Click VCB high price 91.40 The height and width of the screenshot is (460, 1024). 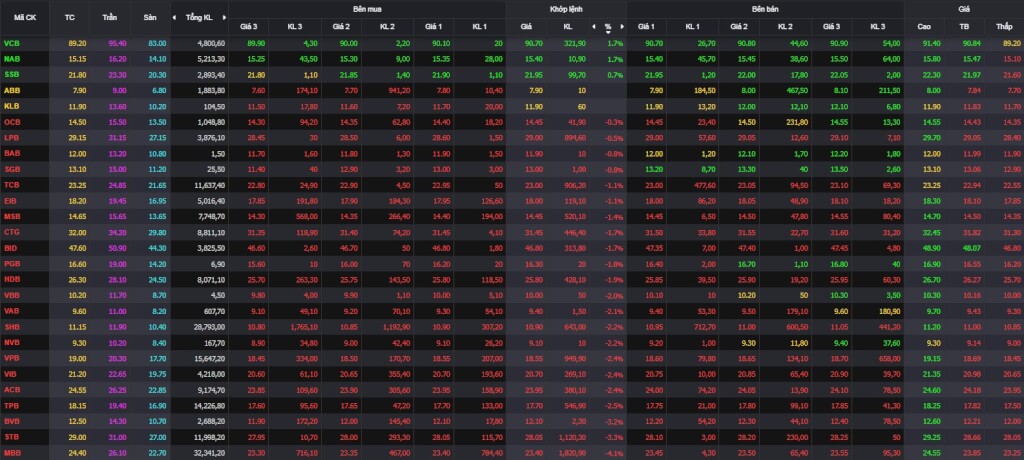click(931, 43)
